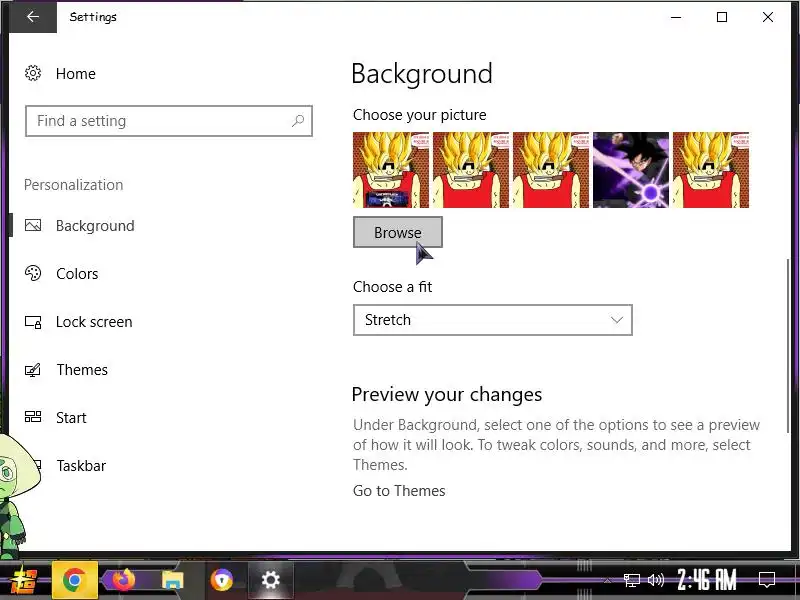Viewport: 800px width, 600px height.
Task: Click the Lock screen icon
Action: coord(33,322)
